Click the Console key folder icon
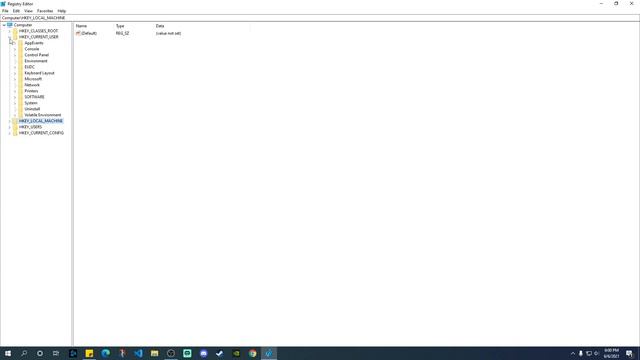This screenshot has height=360, width=640. click(x=21, y=49)
